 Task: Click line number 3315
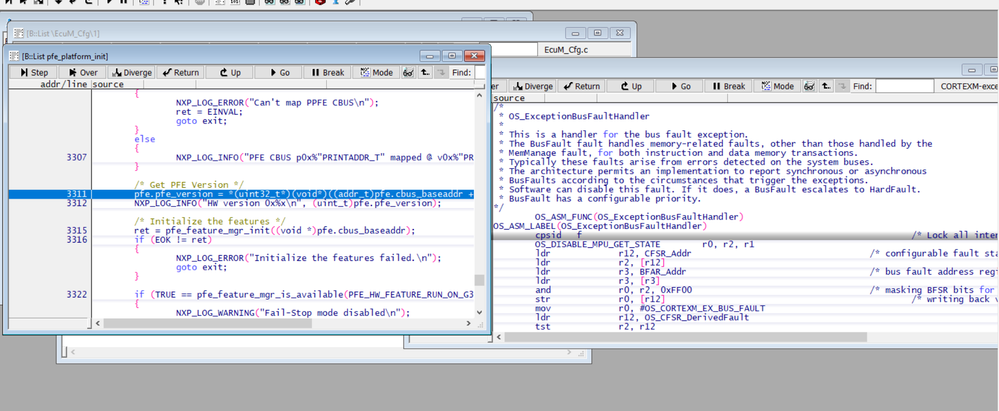[76, 231]
